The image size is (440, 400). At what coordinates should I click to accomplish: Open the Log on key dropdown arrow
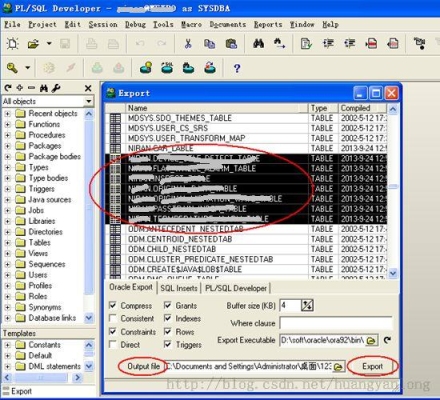point(28,68)
